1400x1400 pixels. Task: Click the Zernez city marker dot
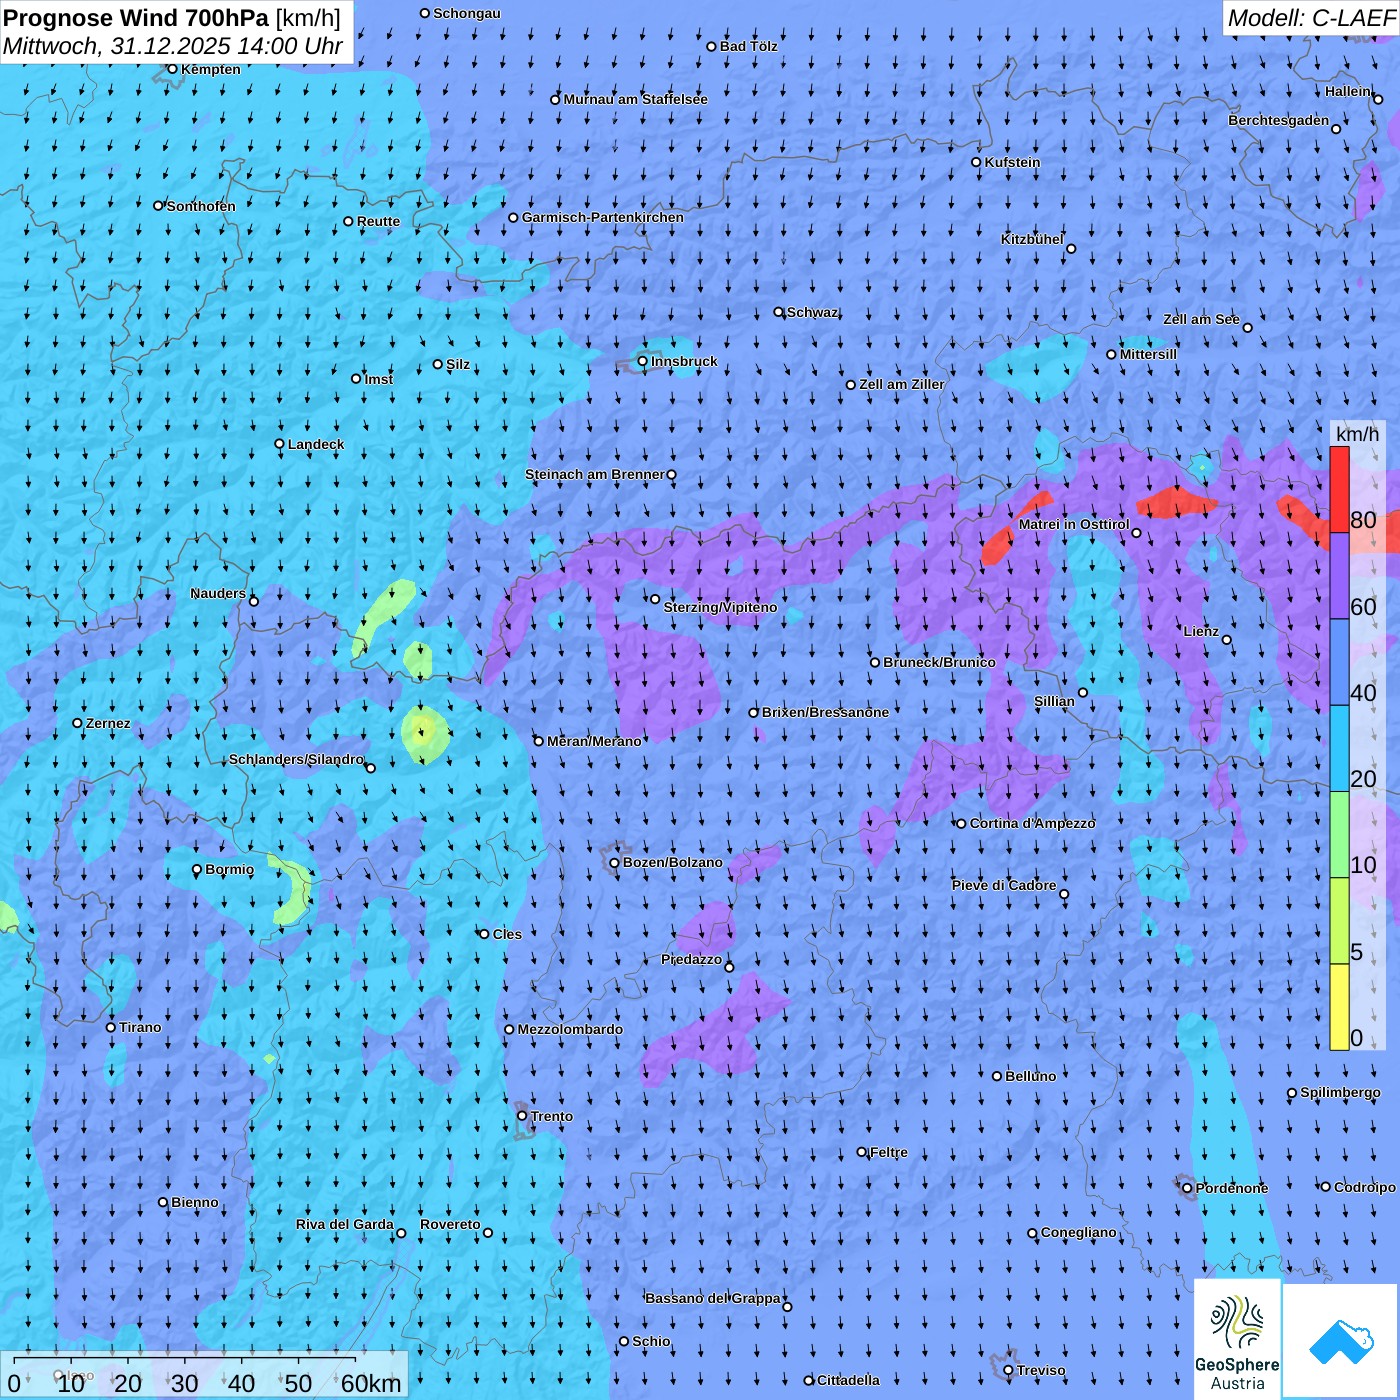click(77, 723)
